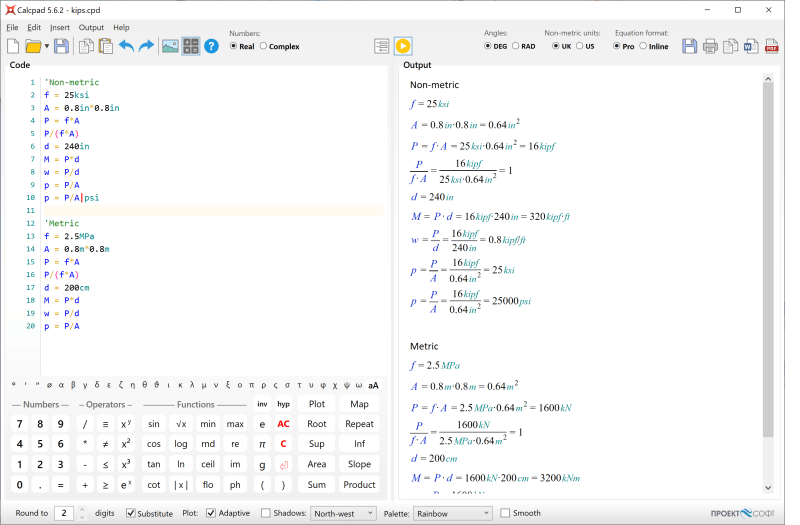Click the Sum function button

pos(317,485)
